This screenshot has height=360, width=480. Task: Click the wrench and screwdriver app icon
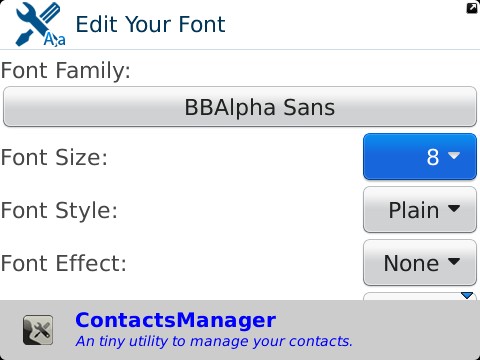(x=41, y=24)
